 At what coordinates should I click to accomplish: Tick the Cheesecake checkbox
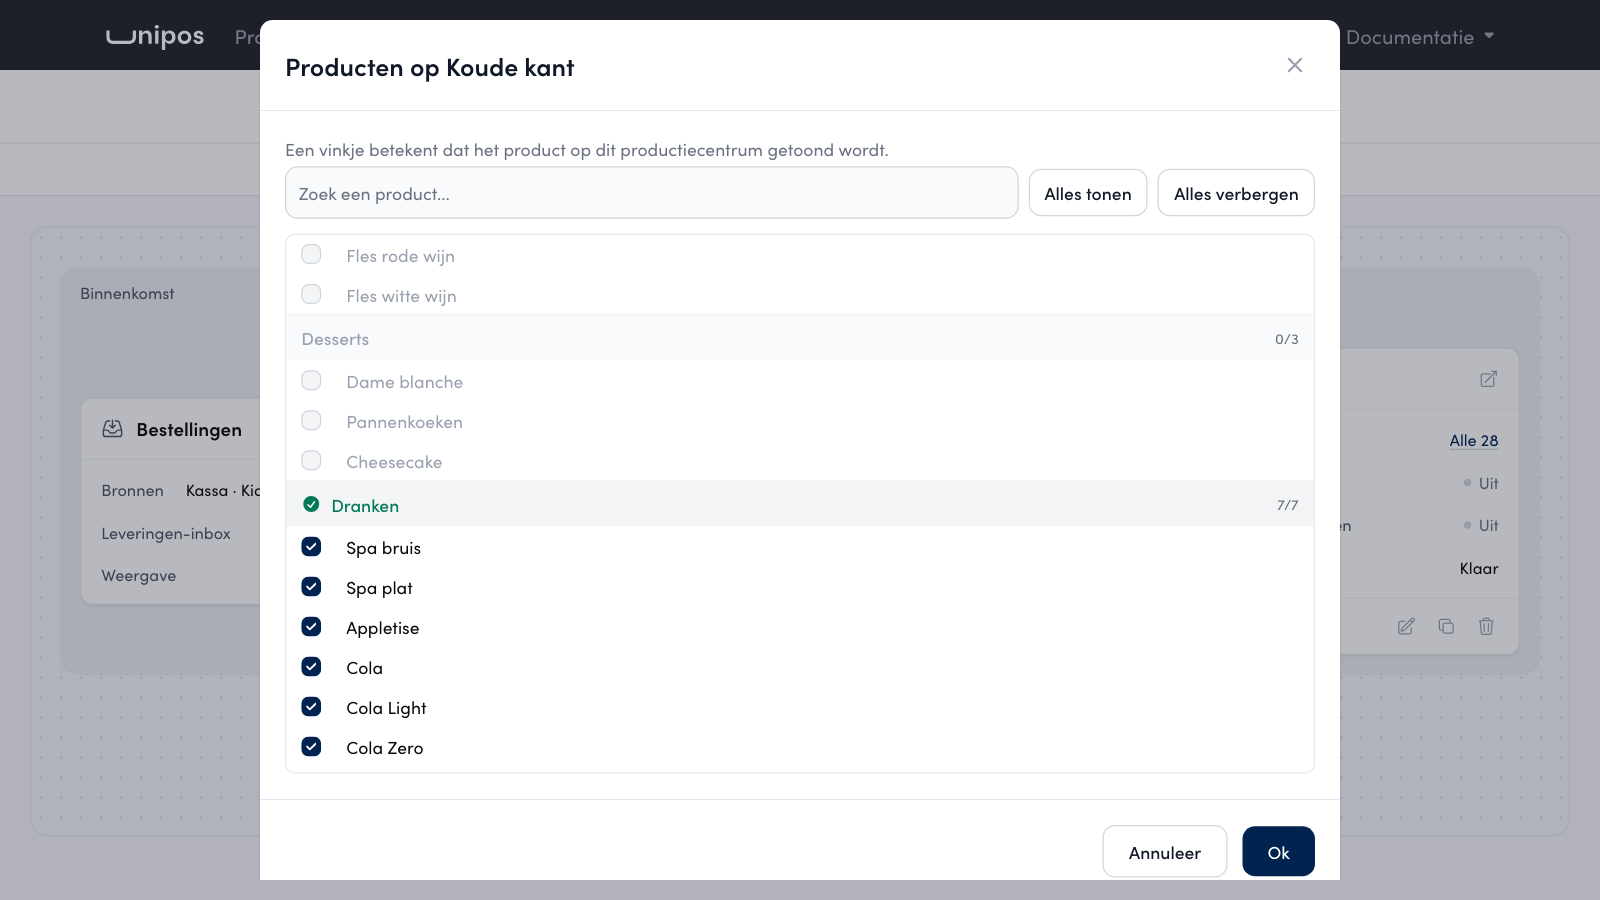coord(311,460)
